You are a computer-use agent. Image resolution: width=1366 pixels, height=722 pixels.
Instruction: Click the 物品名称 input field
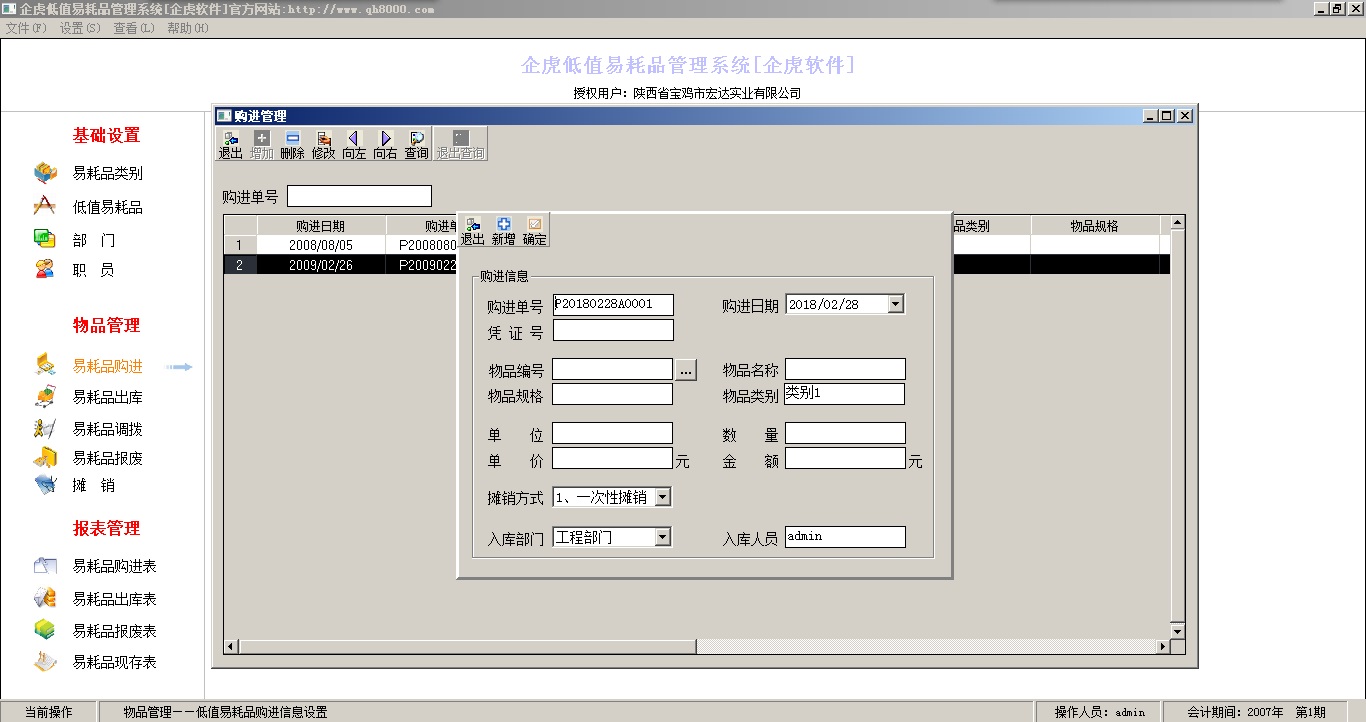point(845,370)
